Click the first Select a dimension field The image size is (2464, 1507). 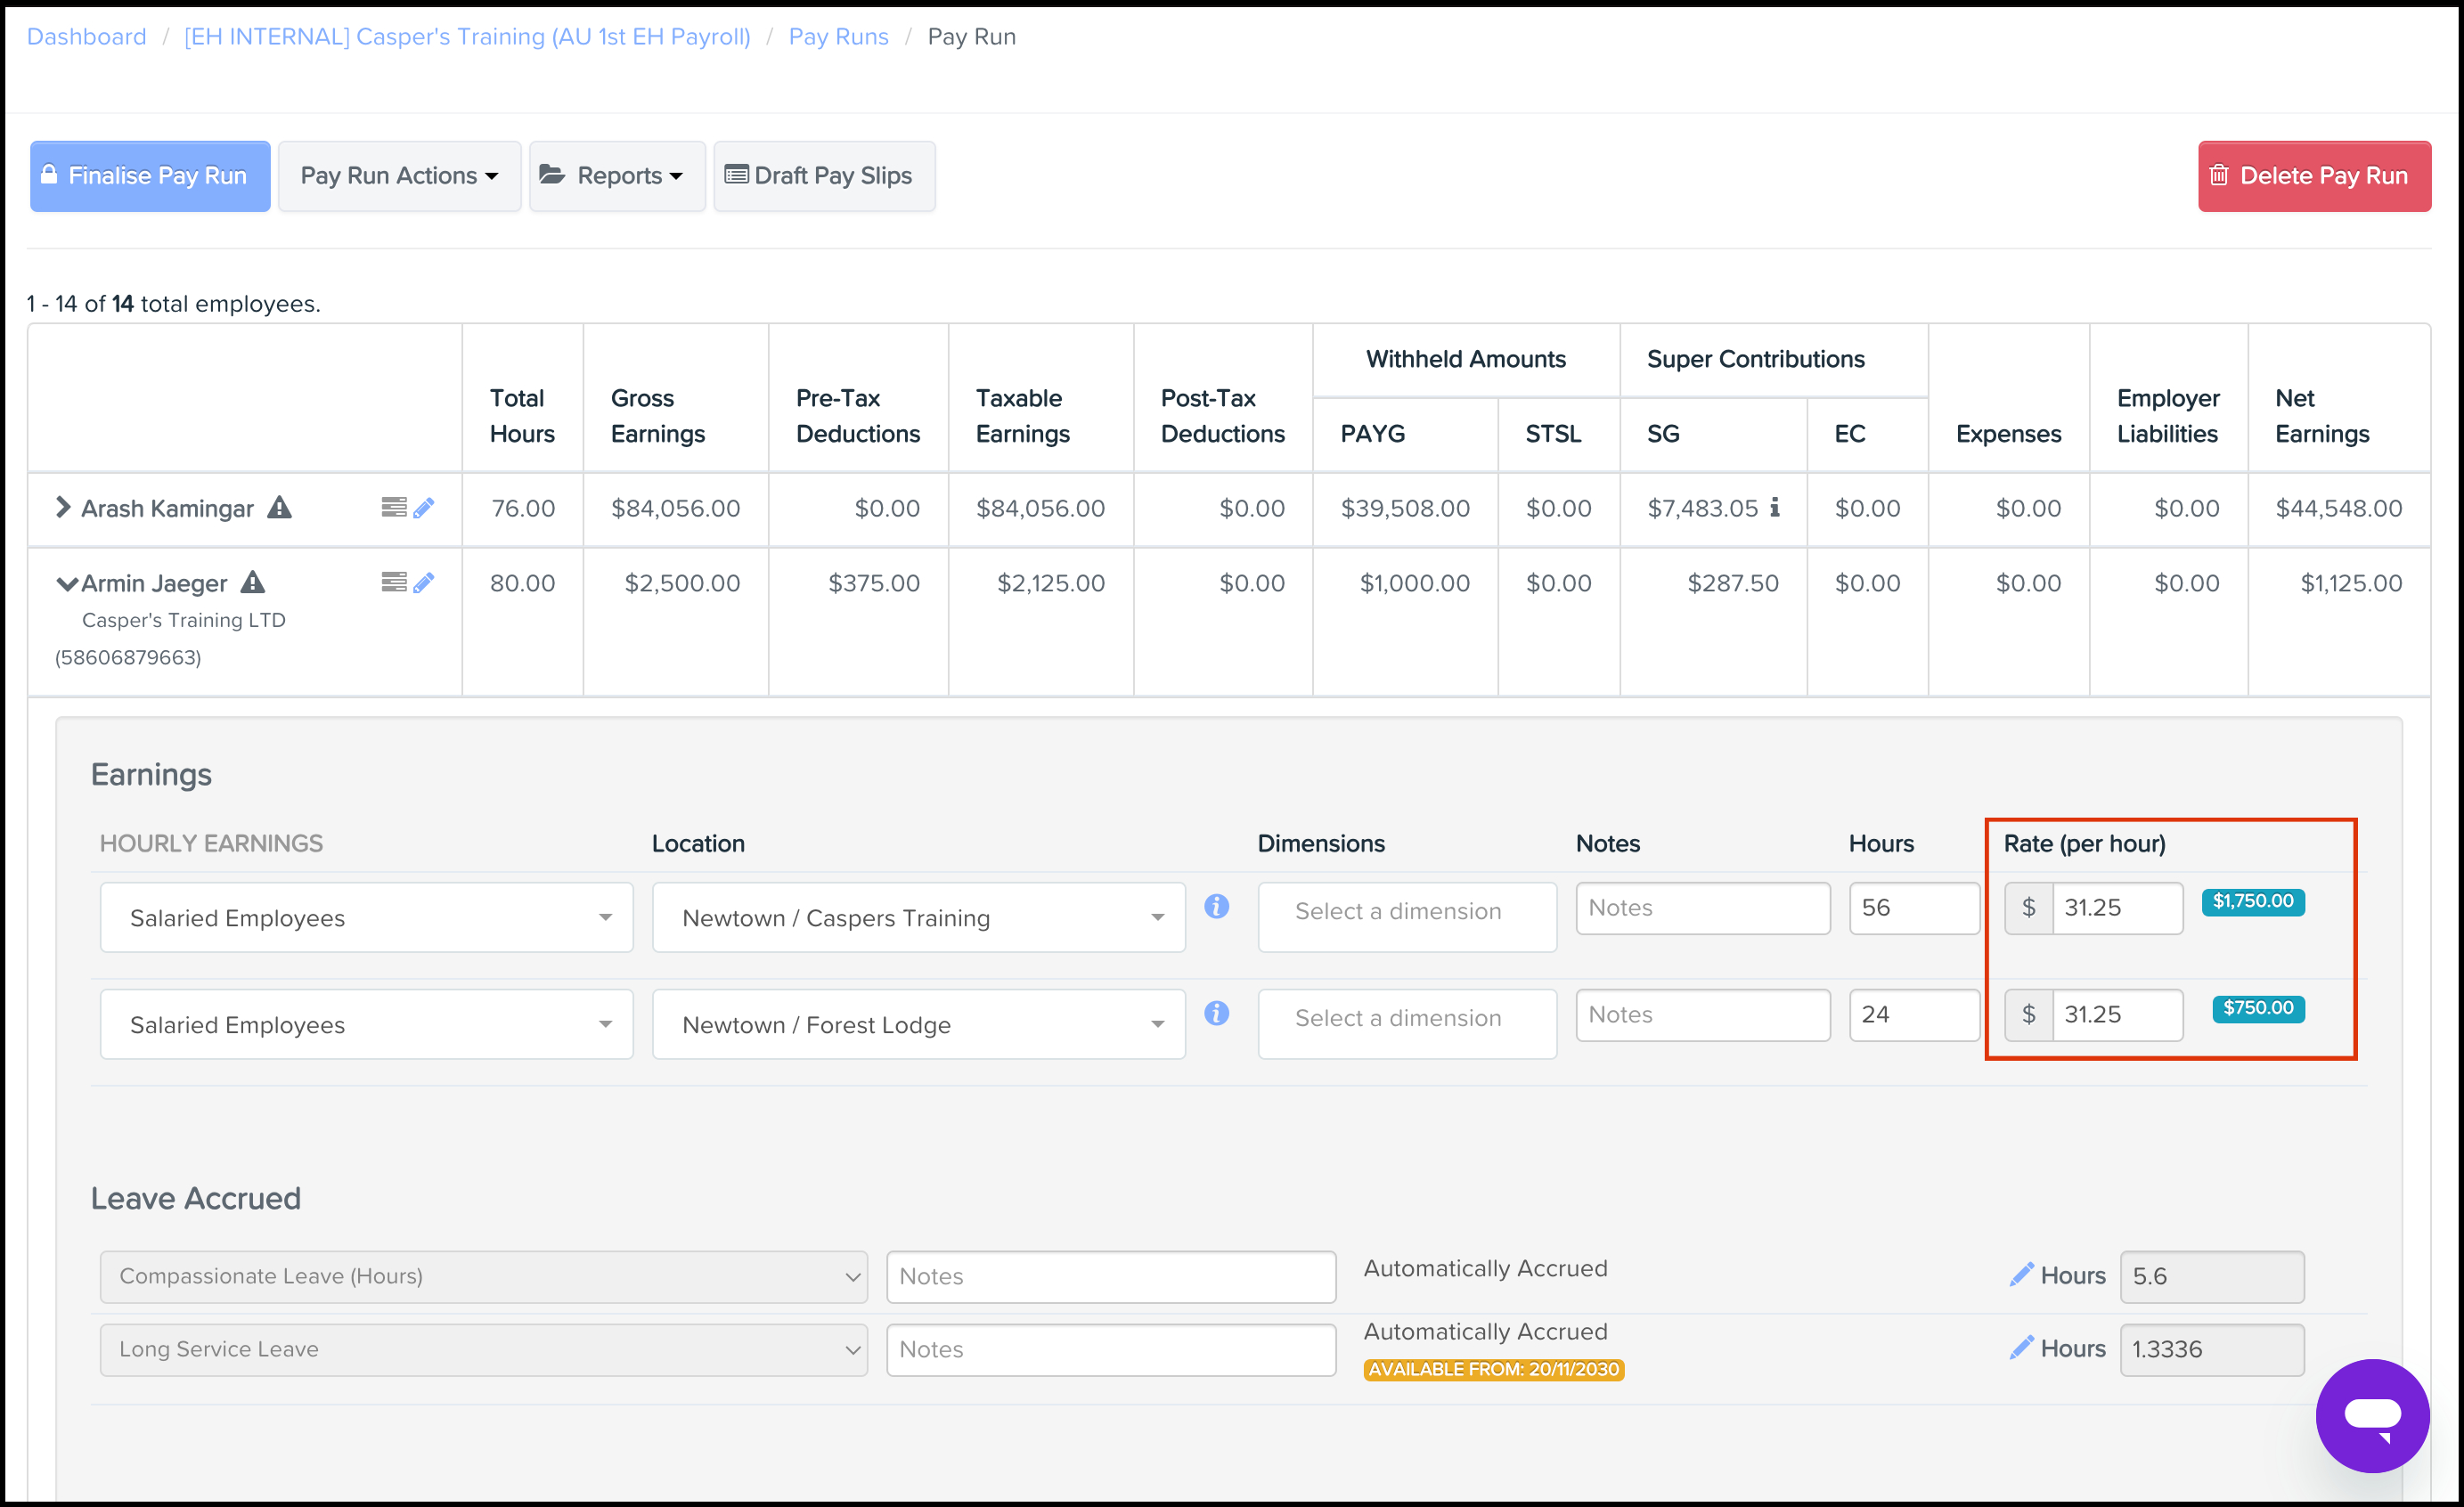pos(1406,912)
